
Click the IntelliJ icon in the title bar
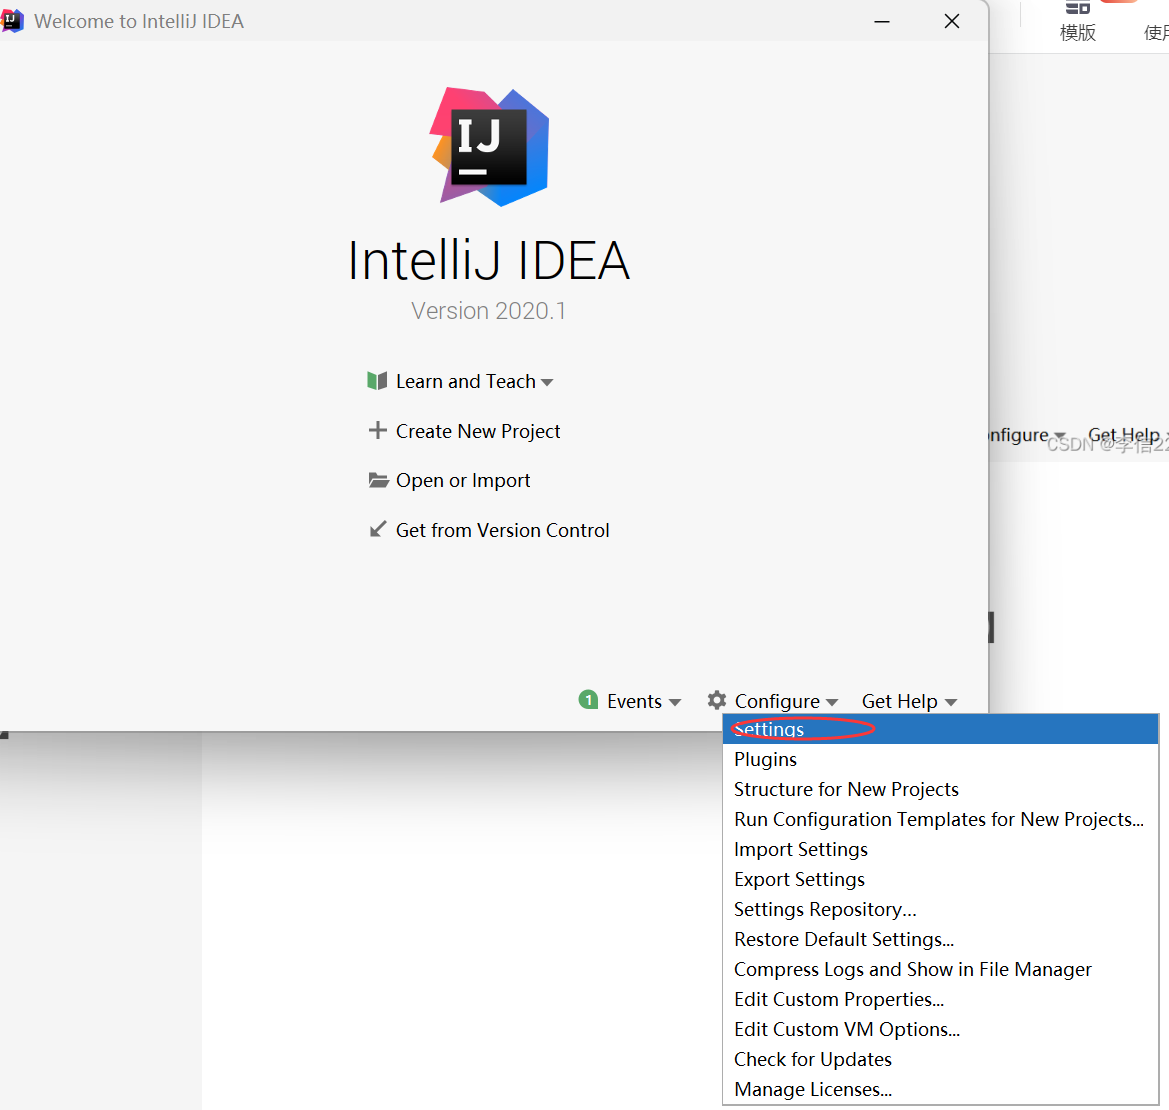pyautogui.click(x=12, y=21)
